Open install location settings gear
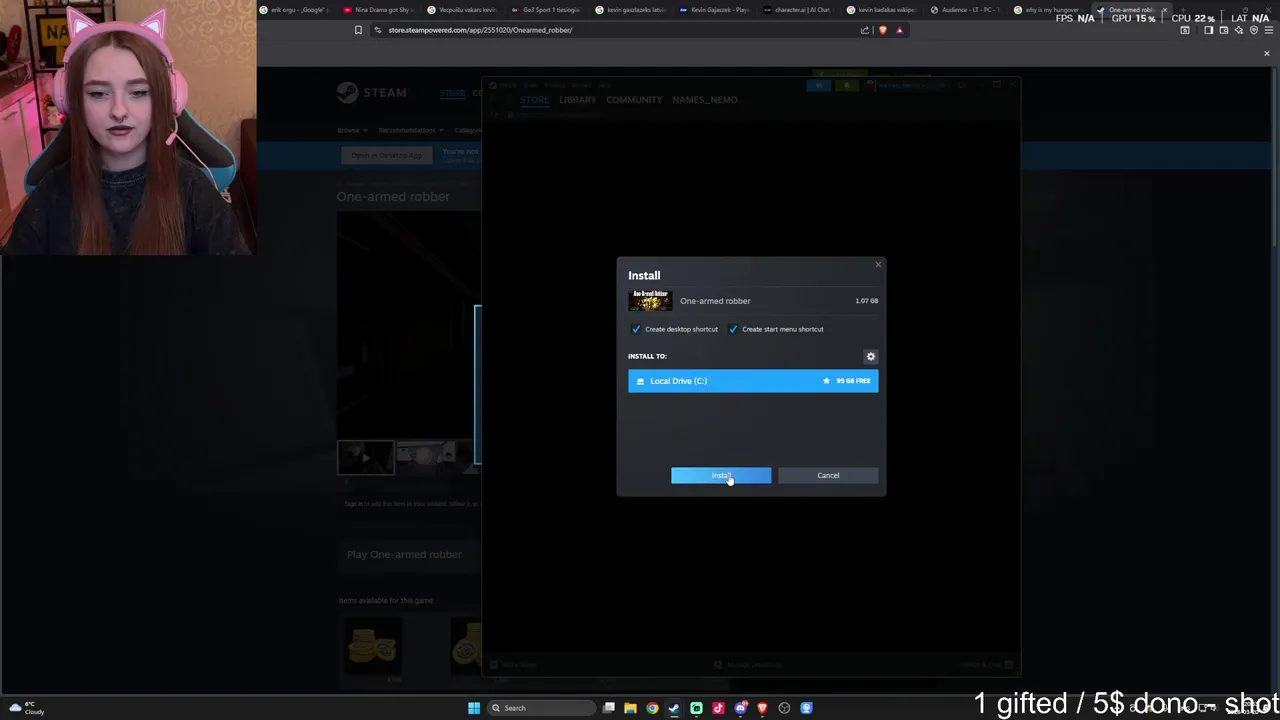Image resolution: width=1280 pixels, height=720 pixels. [x=871, y=356]
